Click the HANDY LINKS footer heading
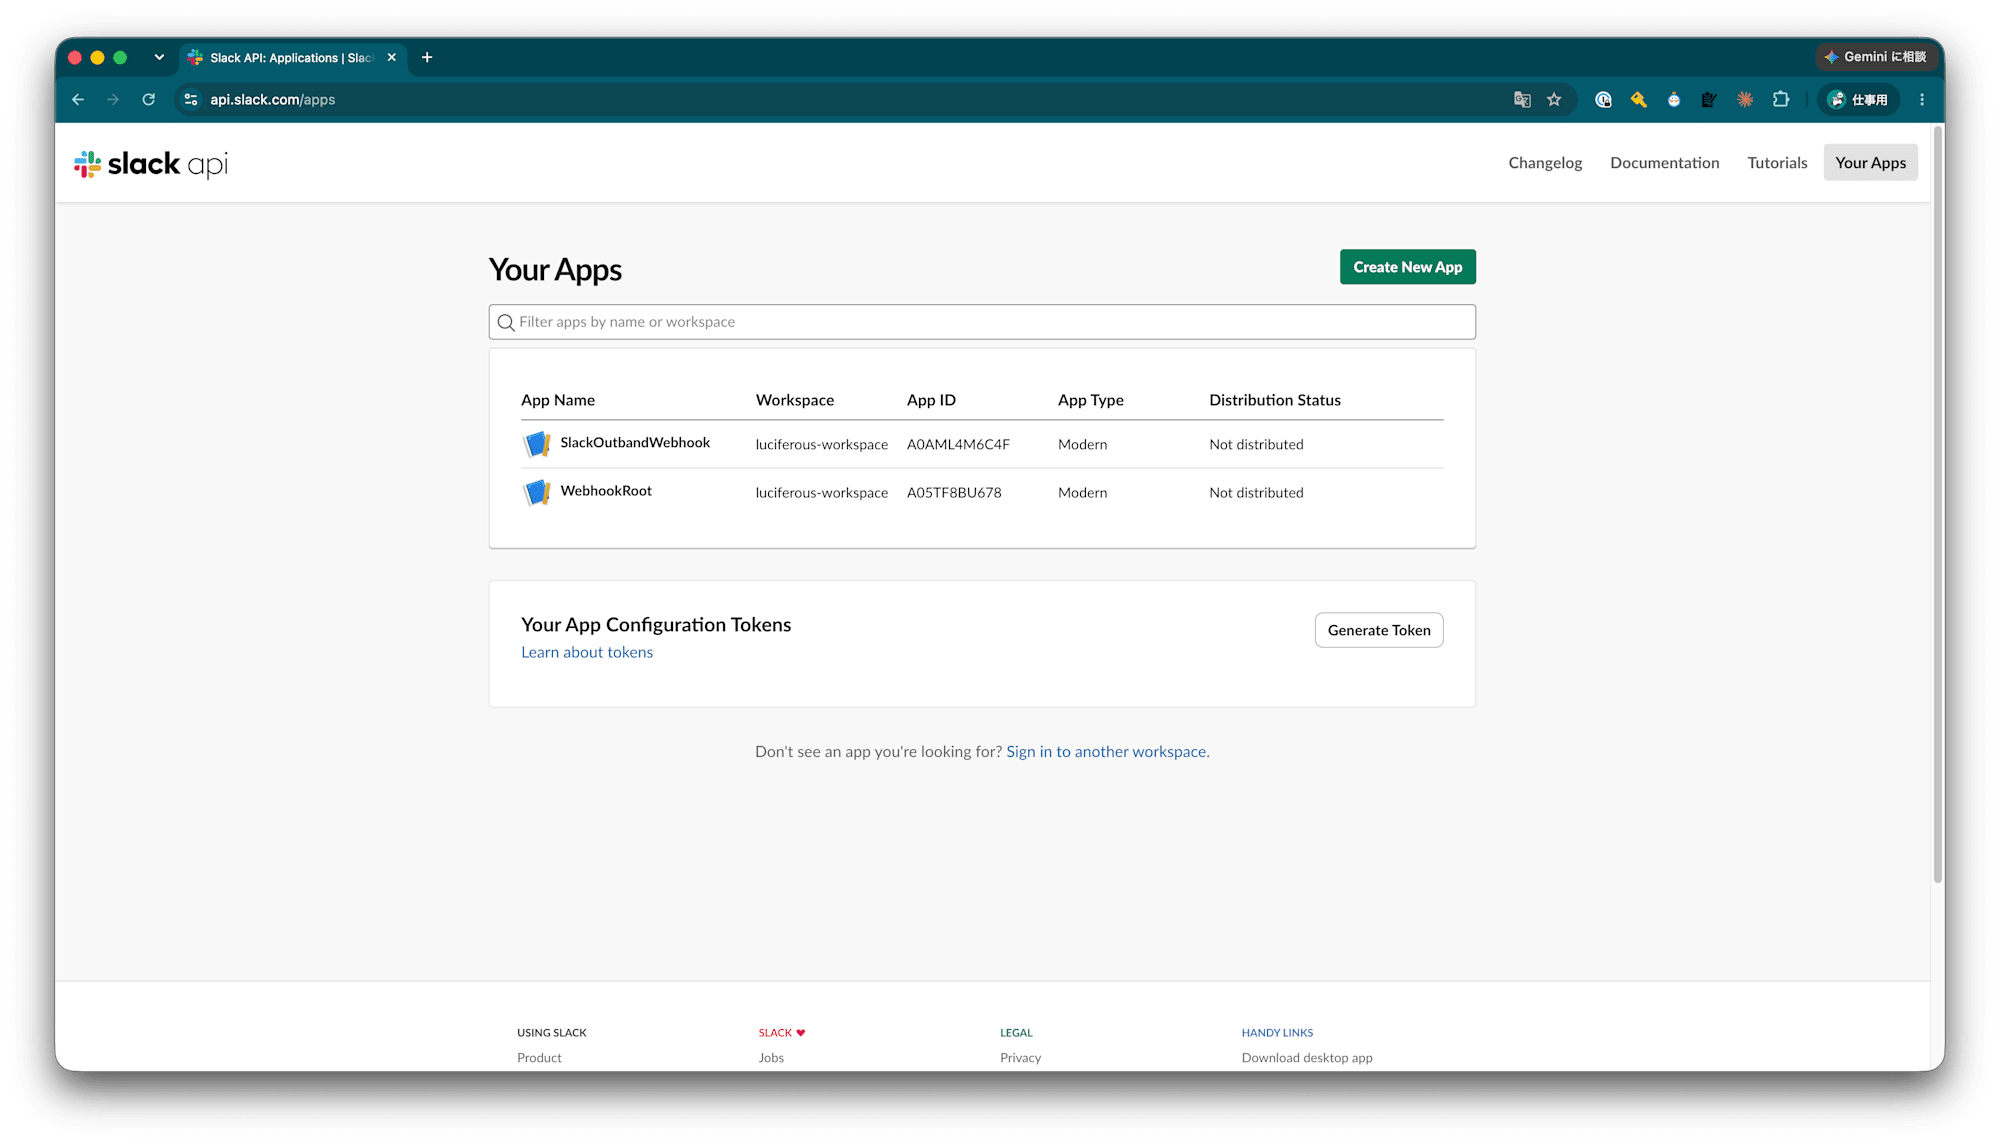Viewport: 2000px width, 1144px height. click(x=1277, y=1033)
